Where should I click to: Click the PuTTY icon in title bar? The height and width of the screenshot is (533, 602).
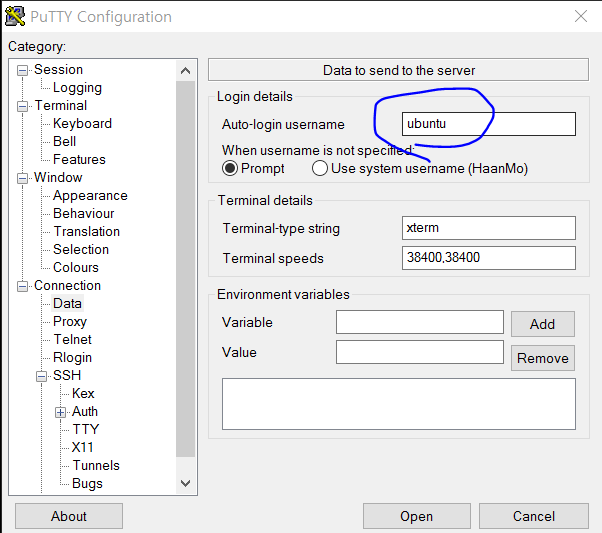tap(15, 17)
